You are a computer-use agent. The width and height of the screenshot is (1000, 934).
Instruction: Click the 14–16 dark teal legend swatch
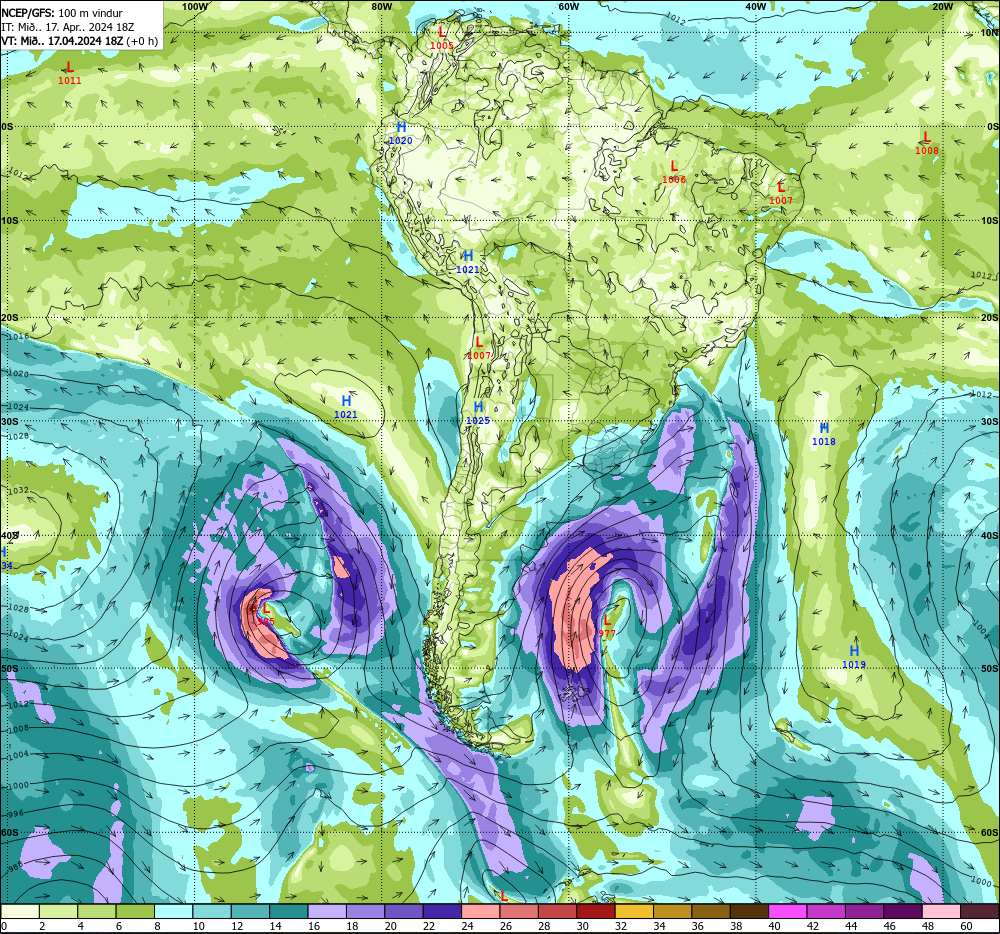coord(289,911)
